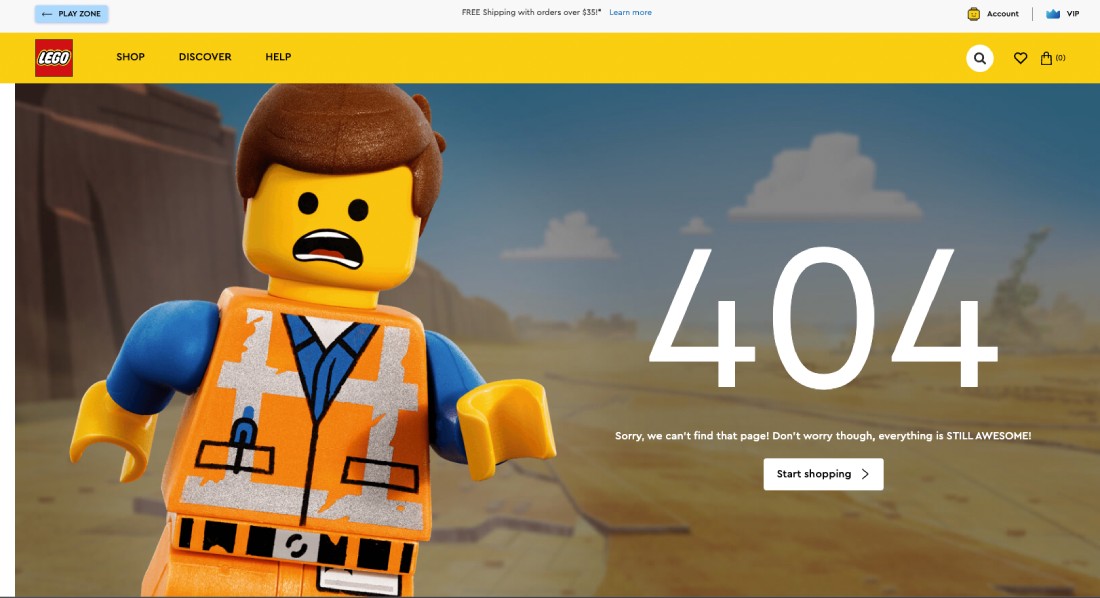Click the Account minifigure head icon

(973, 14)
